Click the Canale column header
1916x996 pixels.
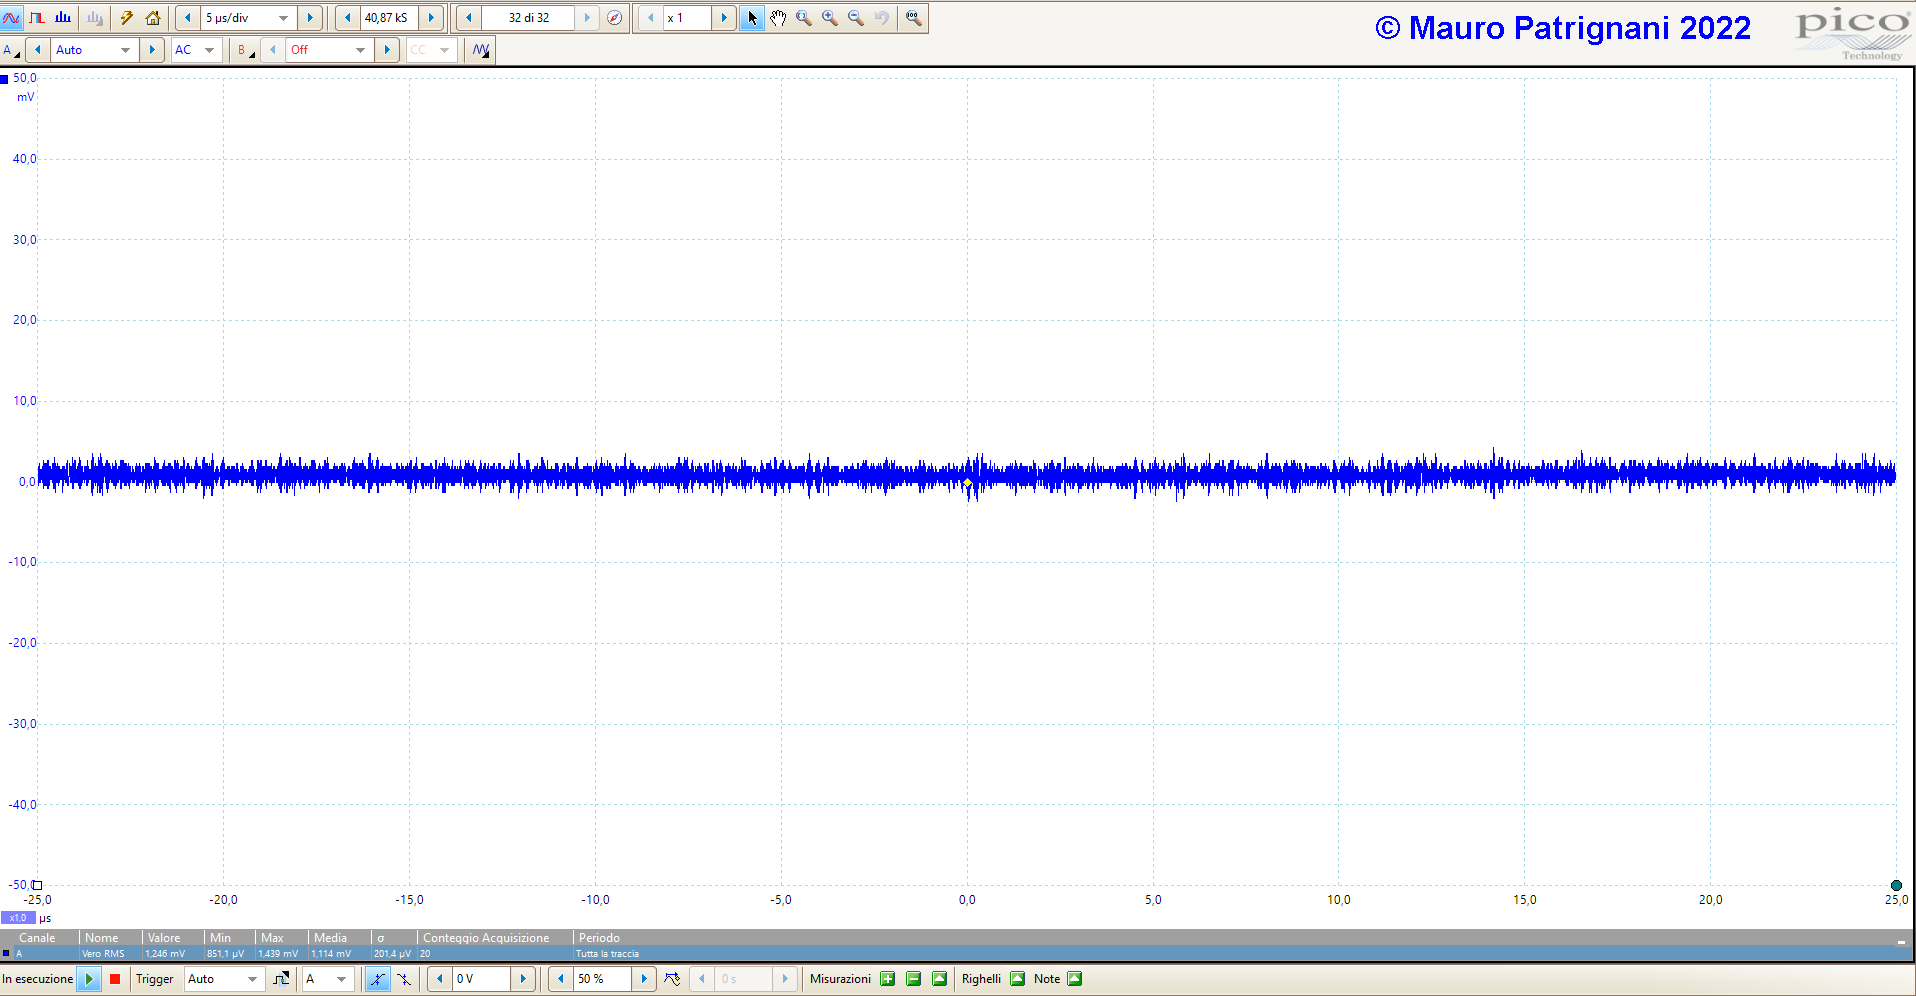coord(37,938)
